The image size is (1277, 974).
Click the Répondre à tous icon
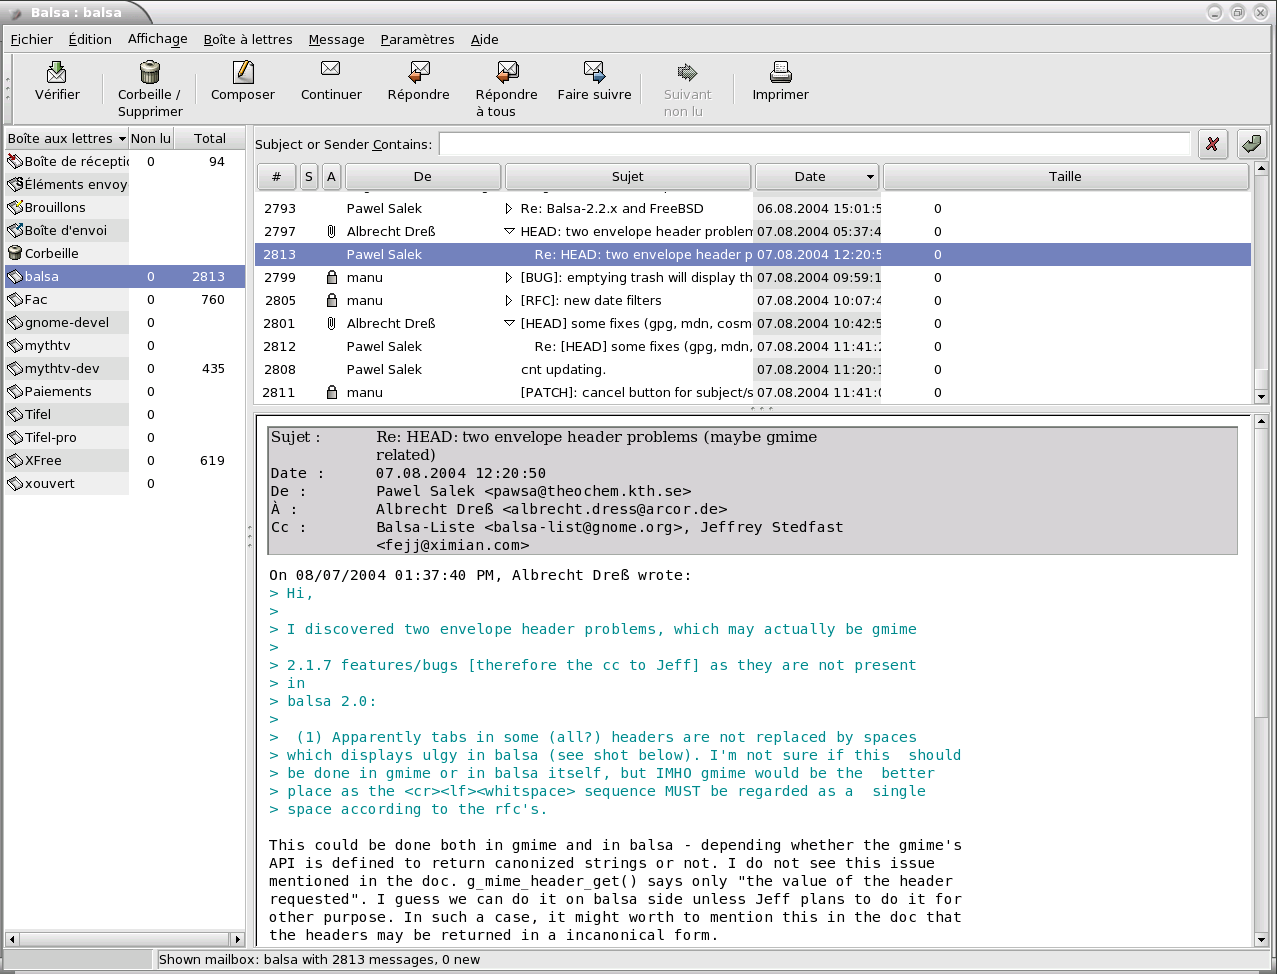pyautogui.click(x=507, y=72)
